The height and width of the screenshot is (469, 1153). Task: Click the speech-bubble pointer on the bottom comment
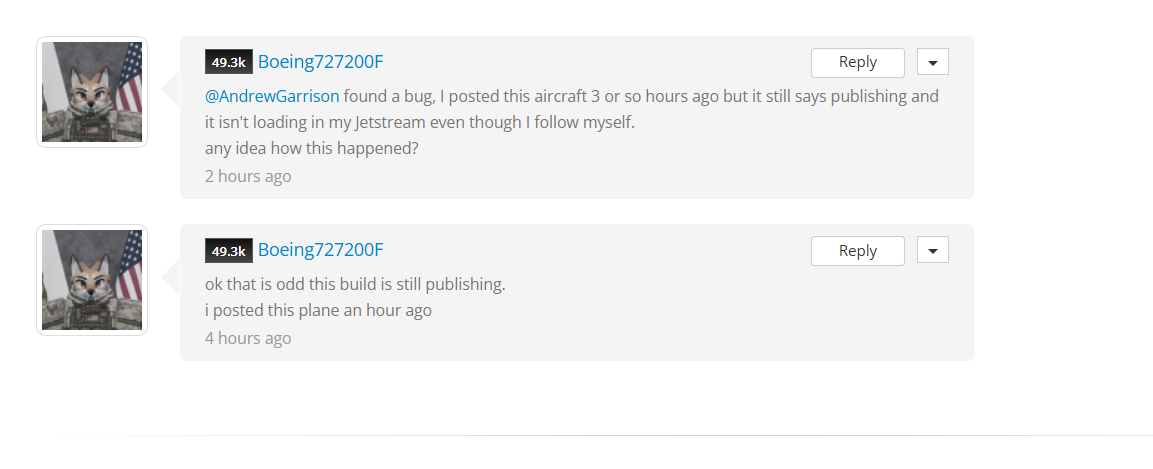coord(171,278)
